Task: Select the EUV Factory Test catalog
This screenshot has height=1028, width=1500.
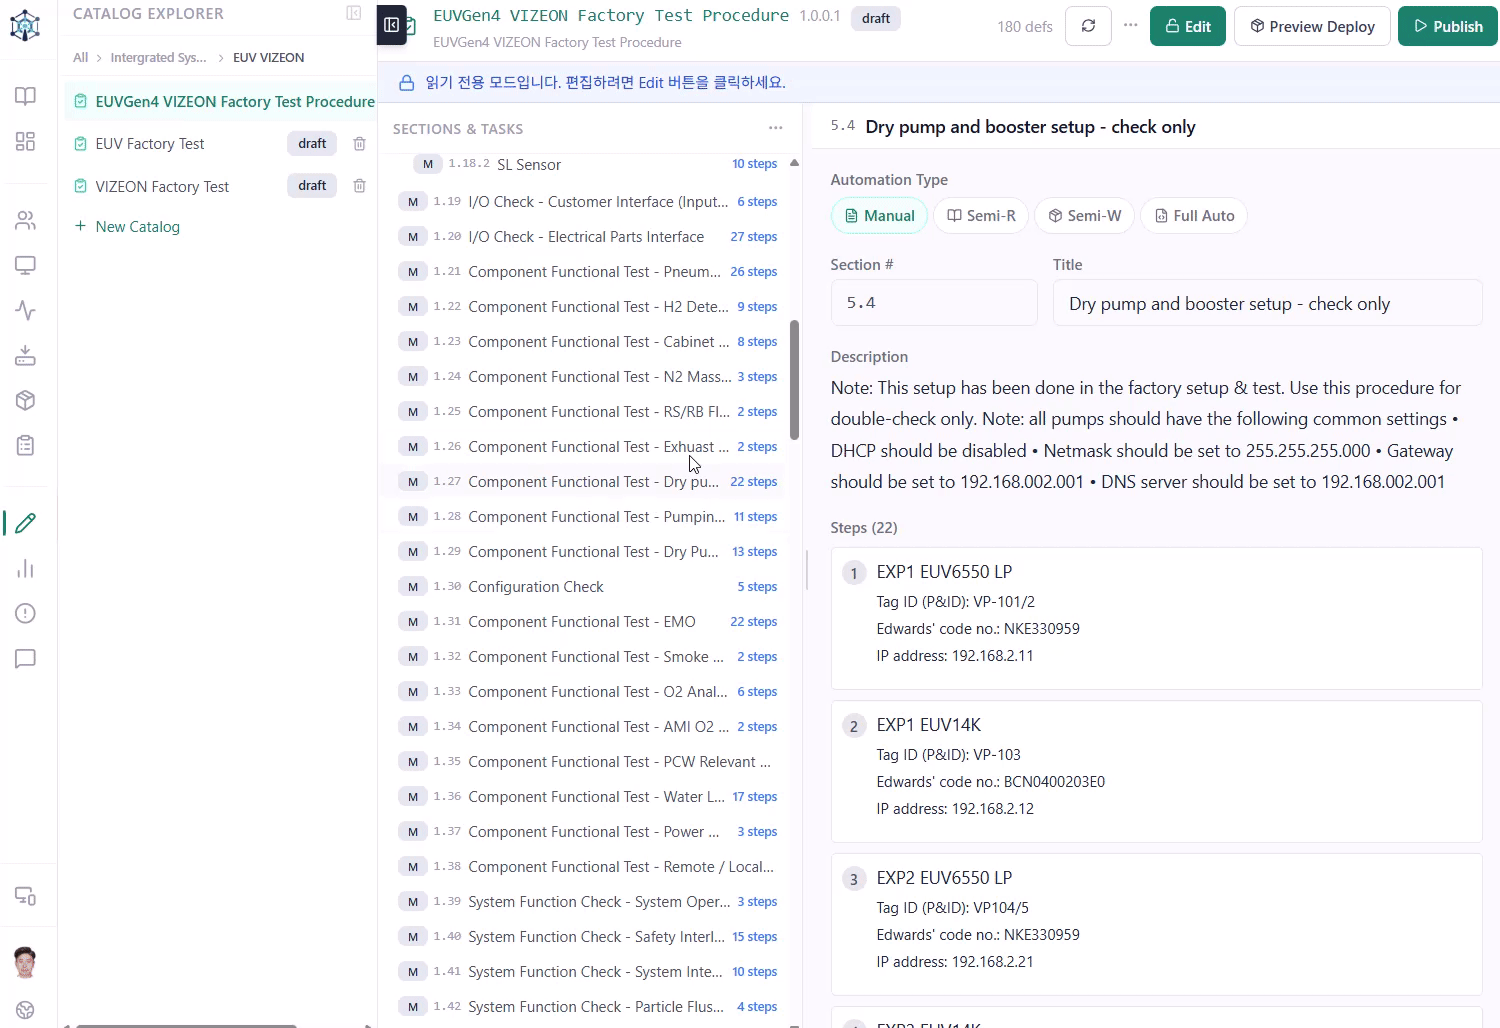Action: point(150,144)
